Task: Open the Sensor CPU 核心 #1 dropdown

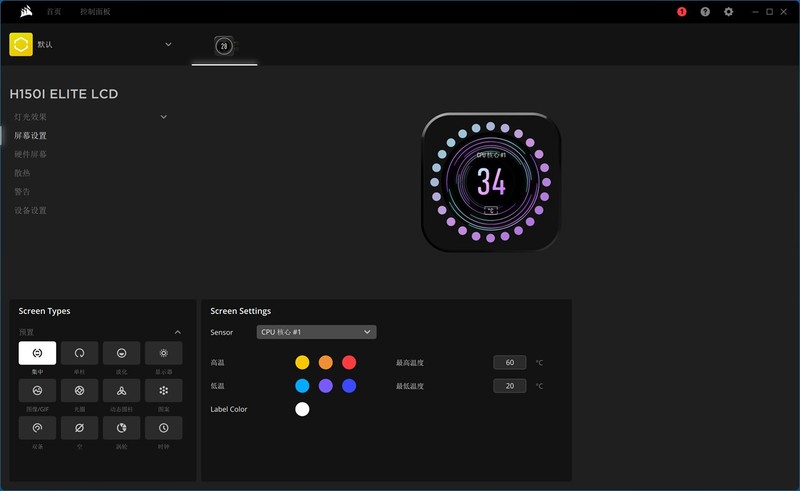Action: tap(316, 332)
